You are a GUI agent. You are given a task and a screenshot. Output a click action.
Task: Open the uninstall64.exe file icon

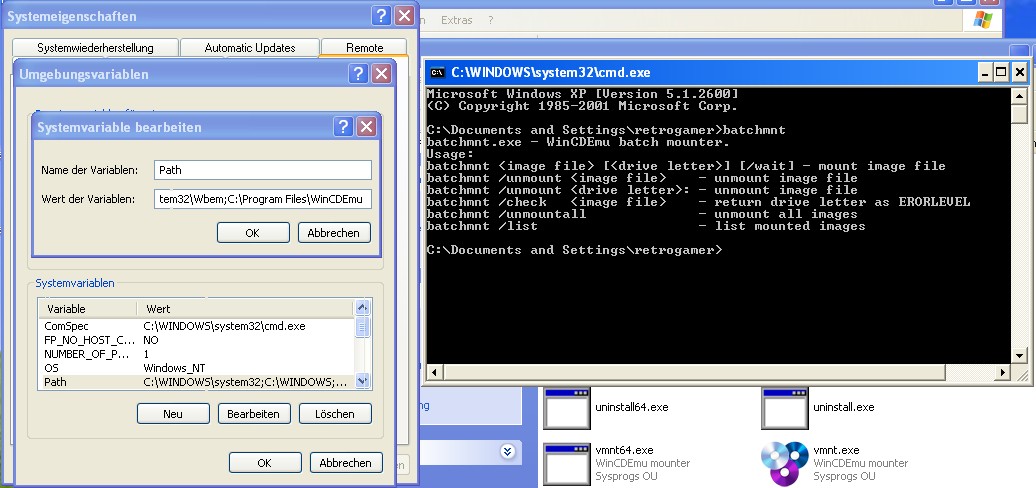(566, 407)
